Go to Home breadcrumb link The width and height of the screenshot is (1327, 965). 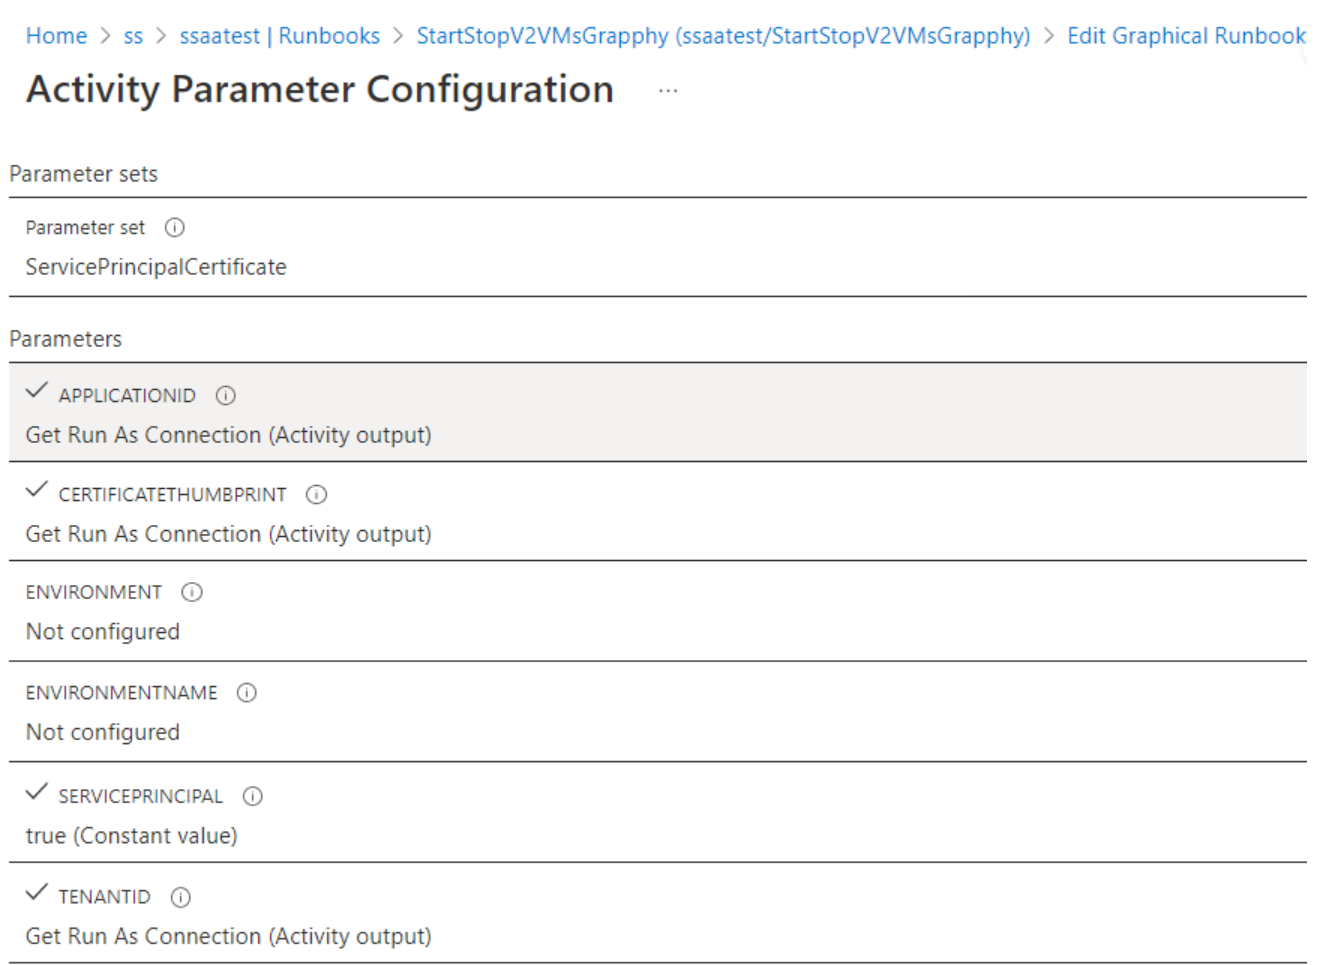pos(56,36)
